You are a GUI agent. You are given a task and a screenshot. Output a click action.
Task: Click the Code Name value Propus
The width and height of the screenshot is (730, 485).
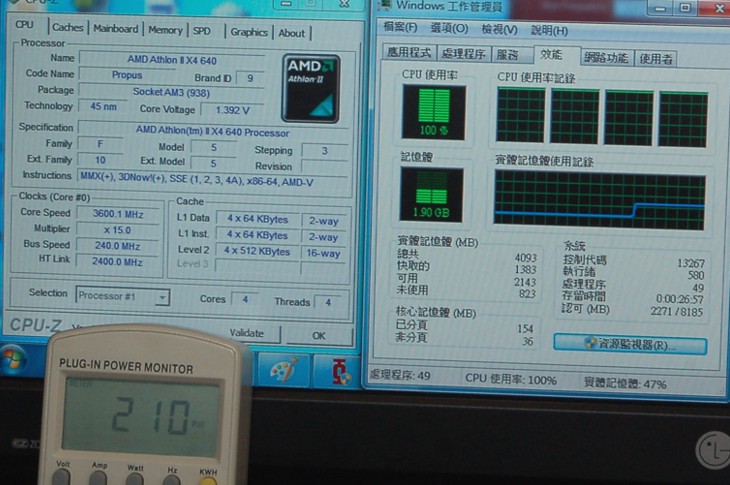click(x=127, y=75)
